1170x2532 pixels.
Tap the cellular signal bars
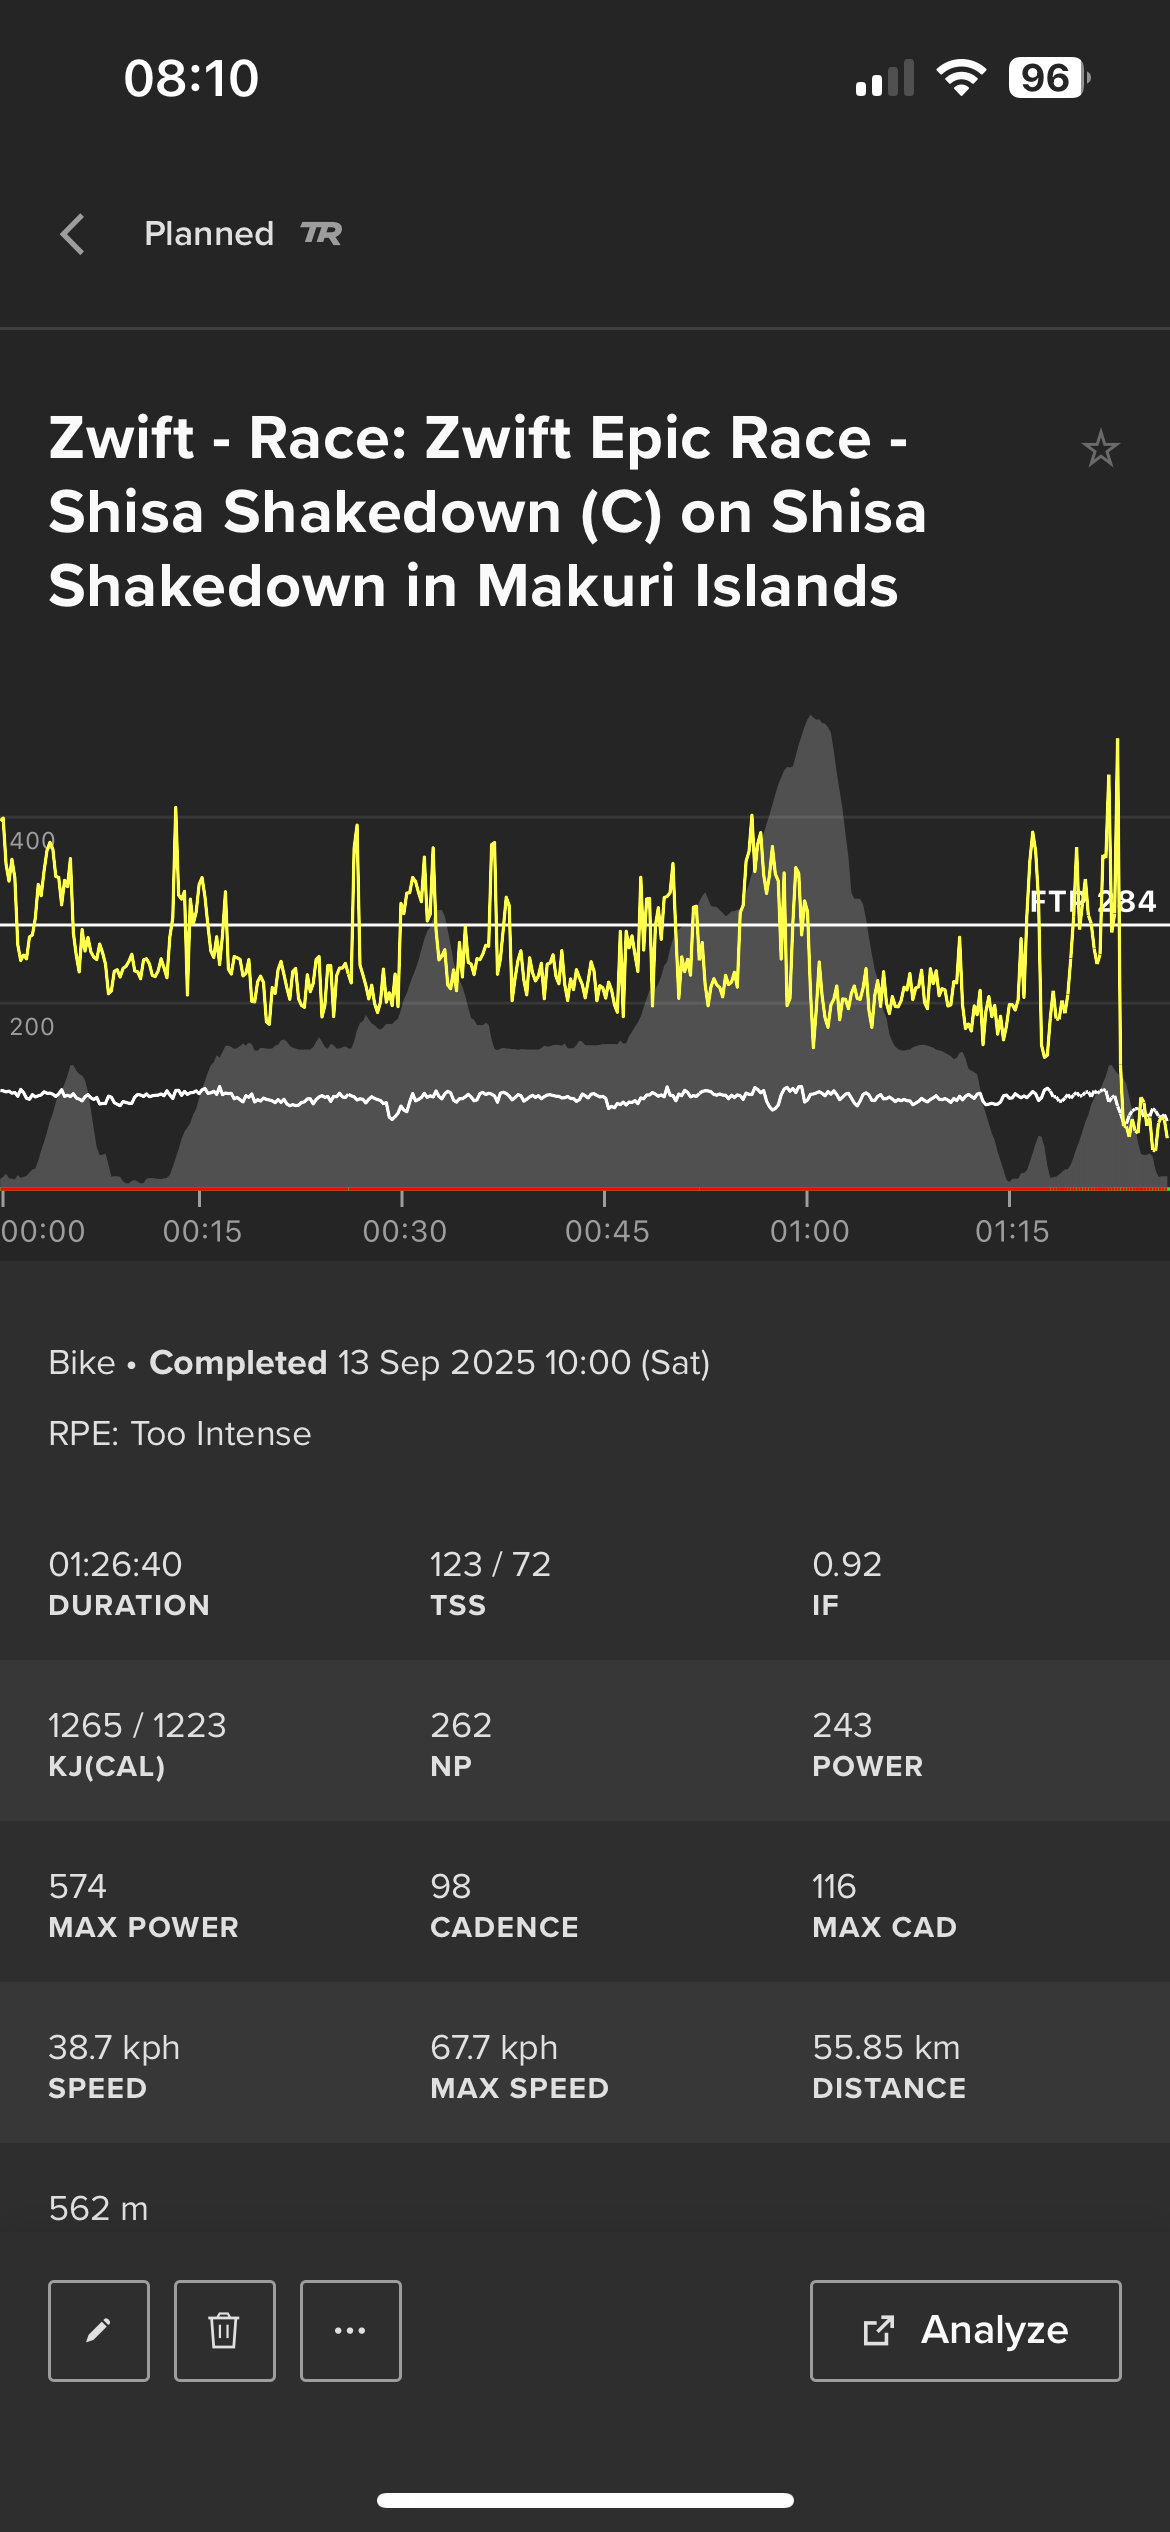885,78
